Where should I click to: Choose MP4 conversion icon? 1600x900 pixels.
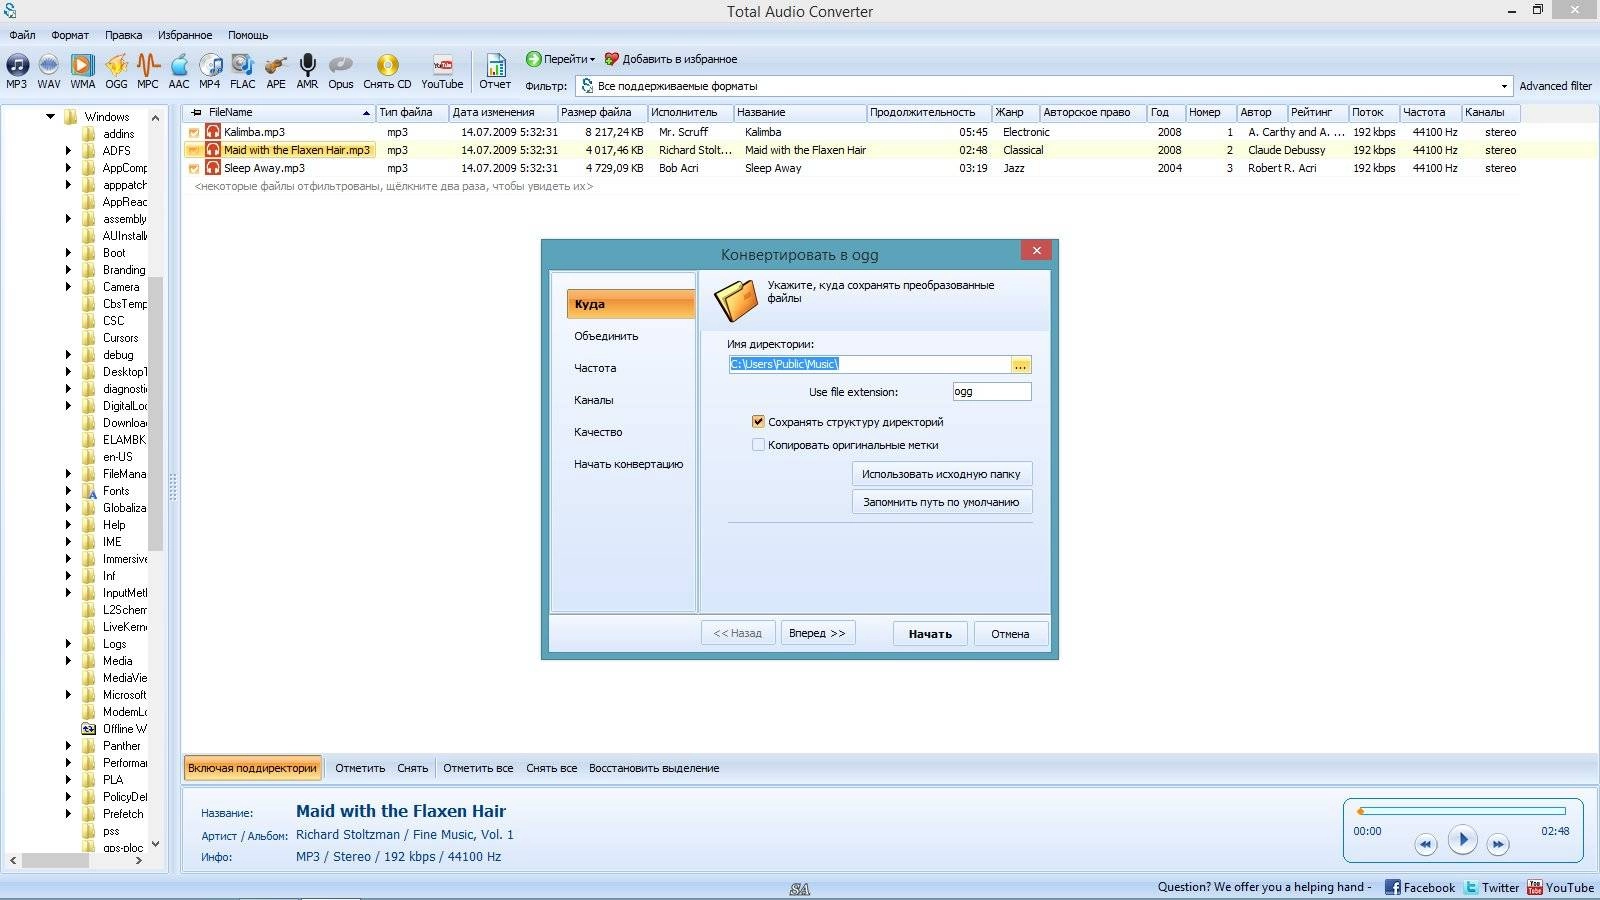click(x=210, y=71)
